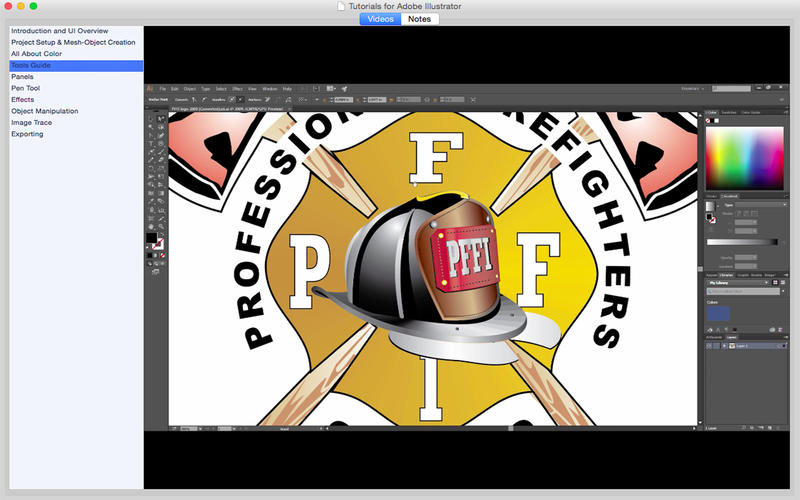800x500 pixels.
Task: Switch to the Artboards panel tab
Action: [x=714, y=337]
